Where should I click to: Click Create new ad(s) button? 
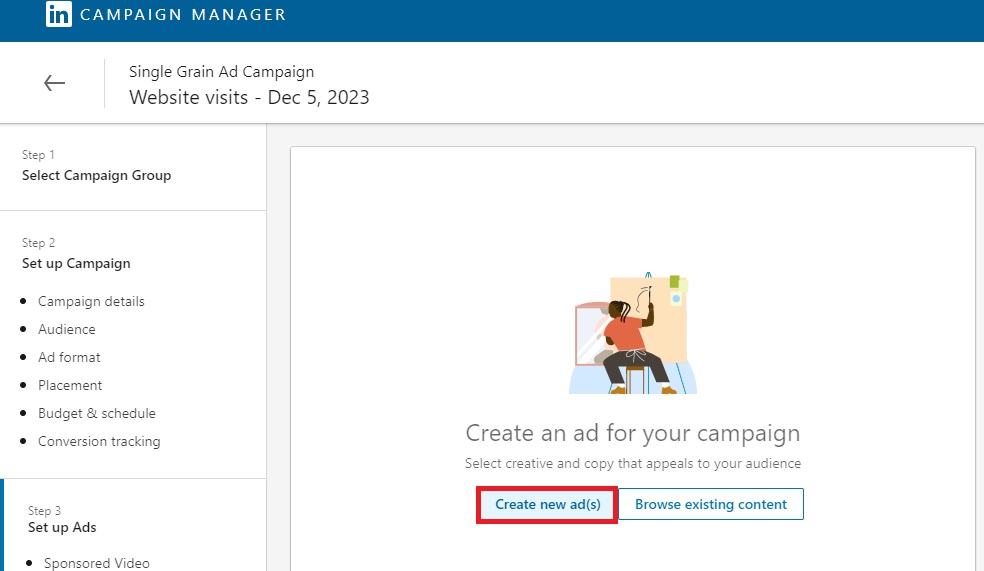tap(547, 504)
